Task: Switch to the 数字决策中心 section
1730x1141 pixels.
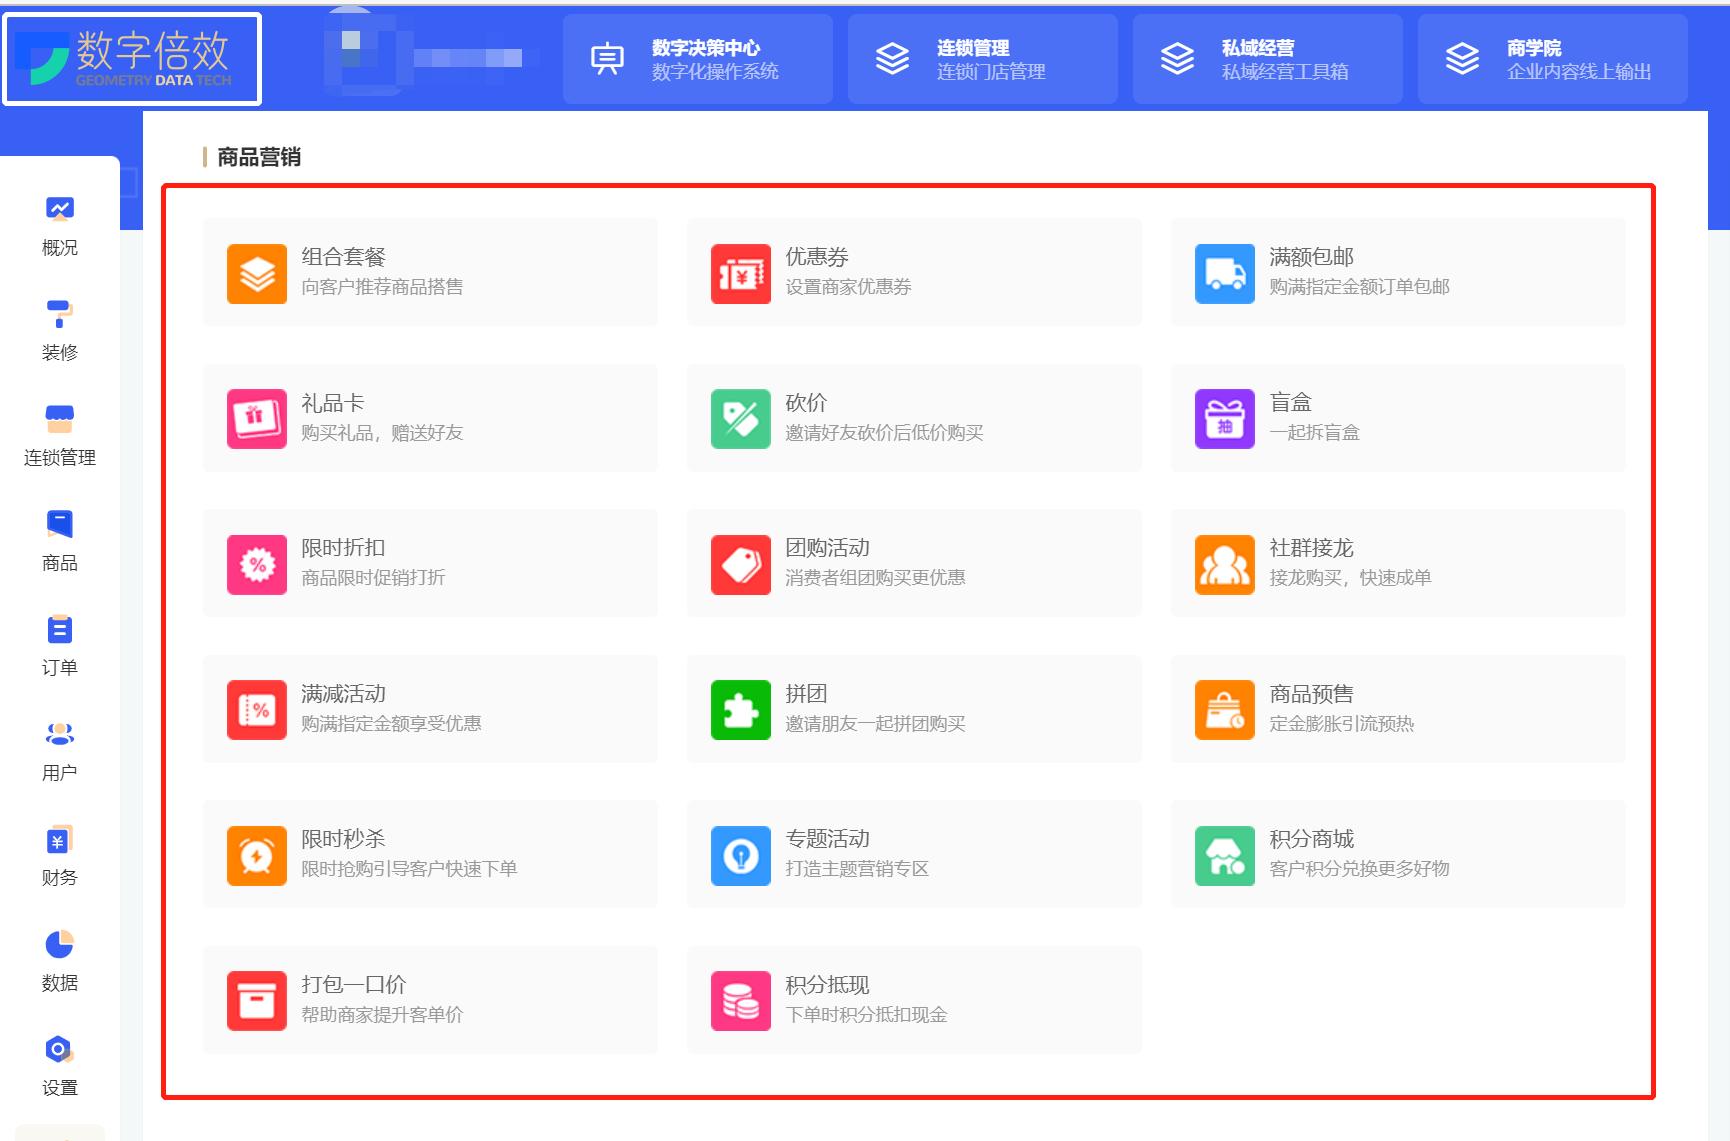Action: [698, 58]
